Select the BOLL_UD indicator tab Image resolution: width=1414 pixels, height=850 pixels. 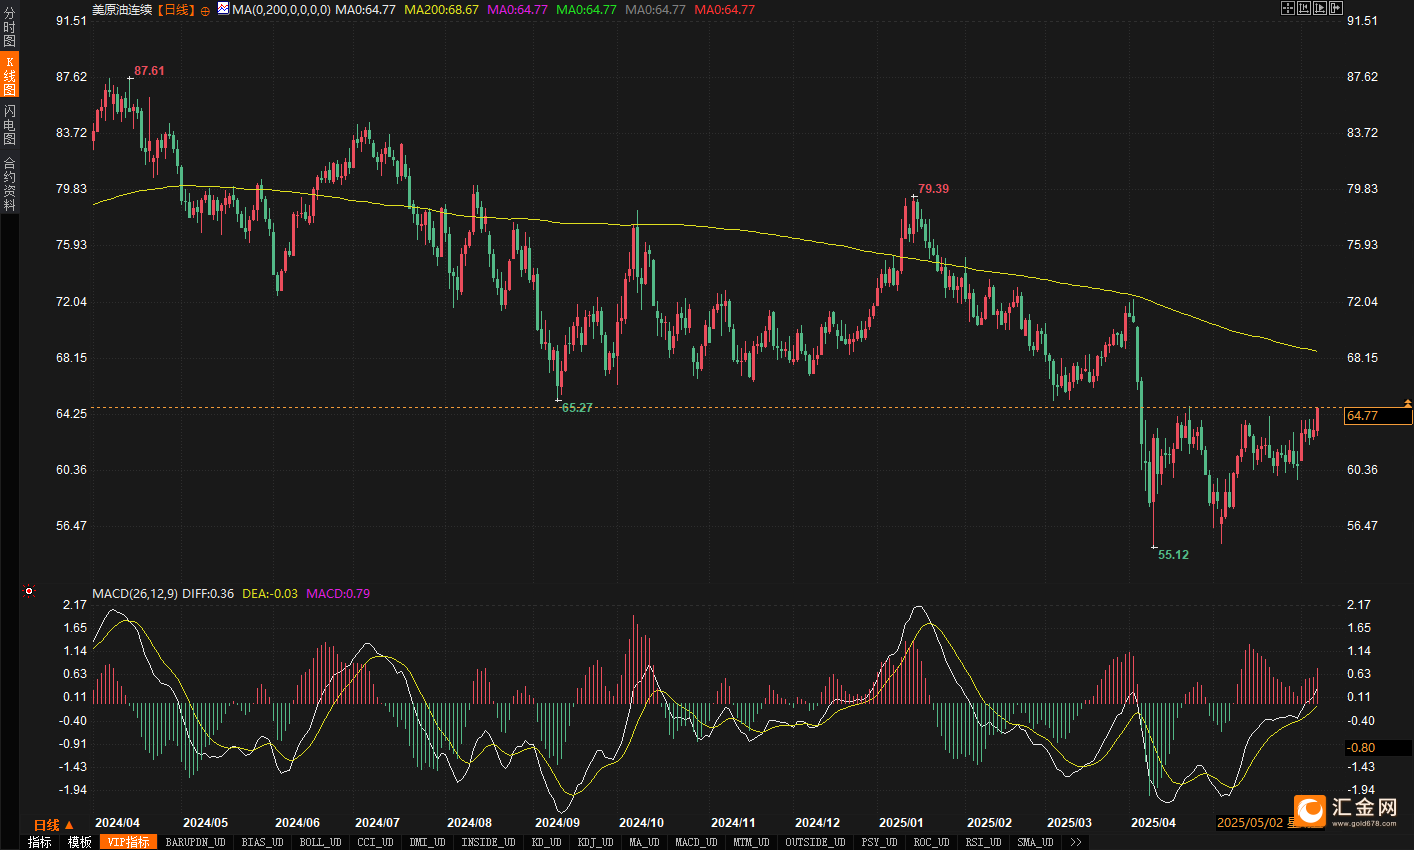[320, 842]
